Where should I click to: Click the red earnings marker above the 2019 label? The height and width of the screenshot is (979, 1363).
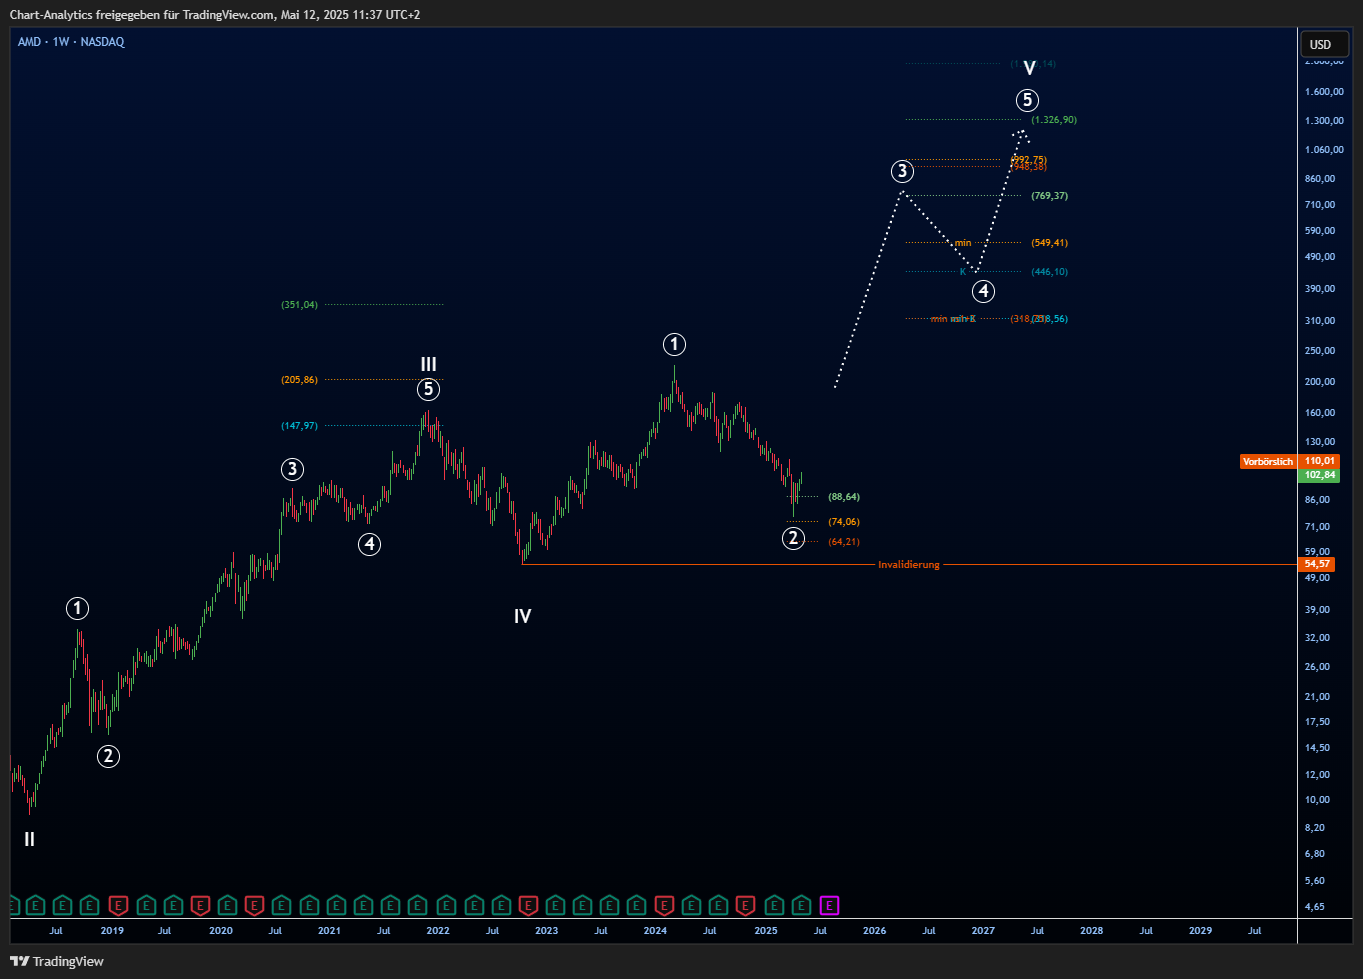pos(118,906)
